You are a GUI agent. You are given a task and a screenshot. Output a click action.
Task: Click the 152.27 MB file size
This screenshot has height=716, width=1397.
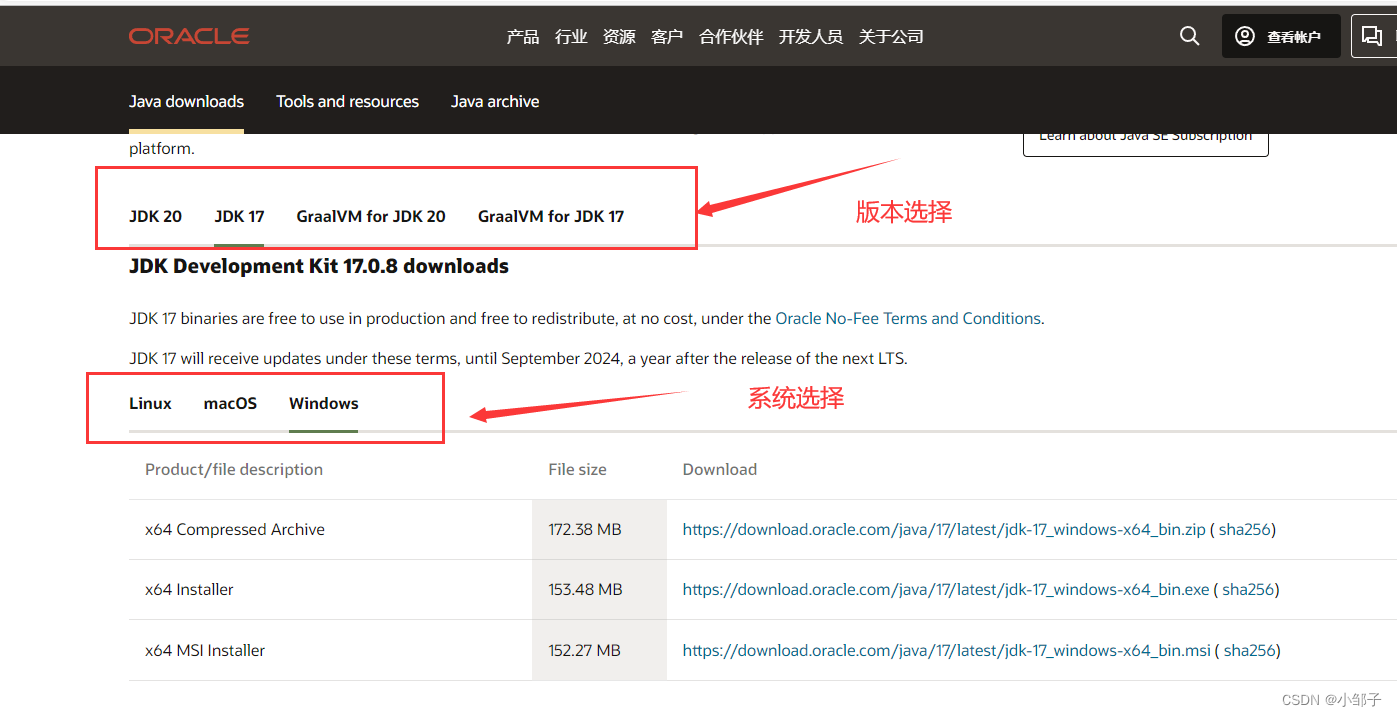584,650
